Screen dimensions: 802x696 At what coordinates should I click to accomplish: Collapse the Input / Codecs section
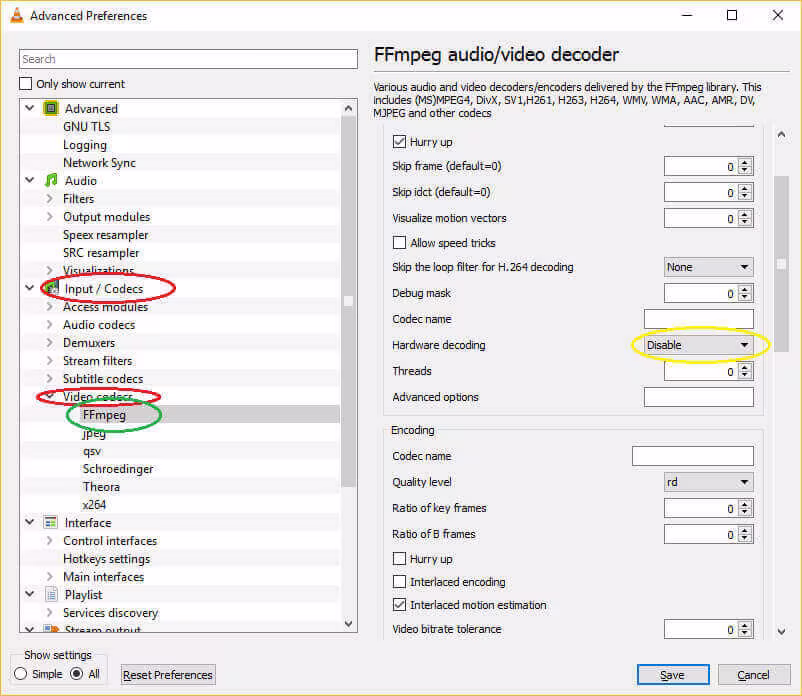[x=30, y=288]
